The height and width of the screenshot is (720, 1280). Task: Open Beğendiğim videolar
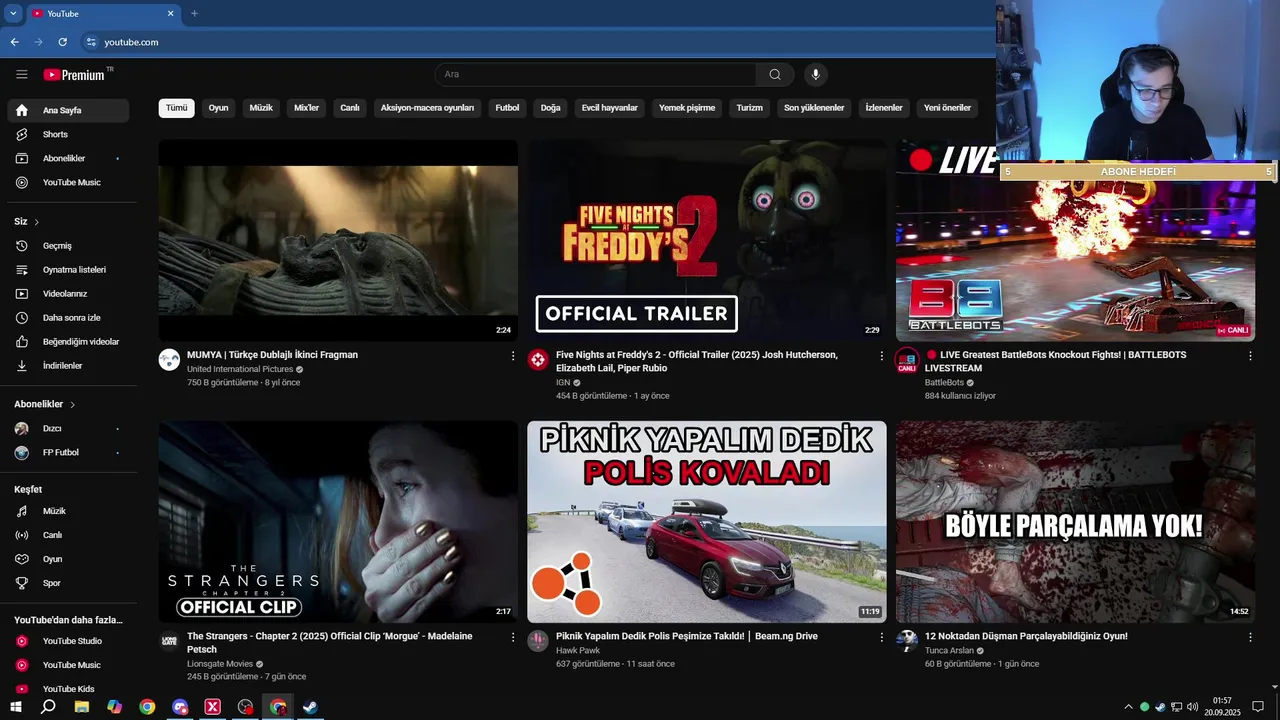[x=68, y=341]
